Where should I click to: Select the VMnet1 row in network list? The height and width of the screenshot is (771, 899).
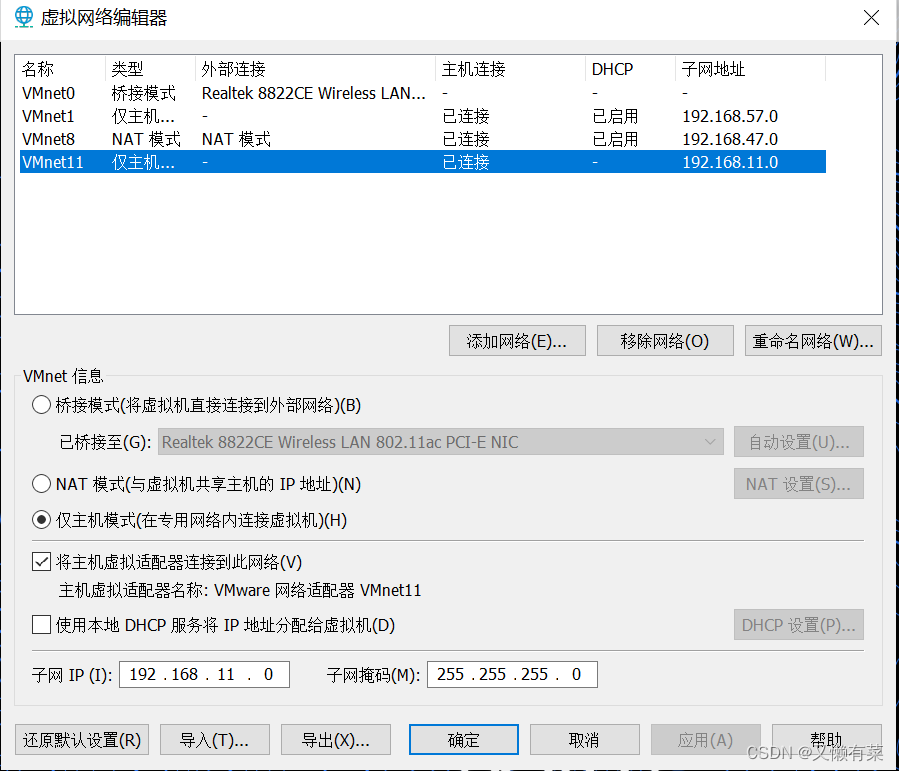pos(423,116)
